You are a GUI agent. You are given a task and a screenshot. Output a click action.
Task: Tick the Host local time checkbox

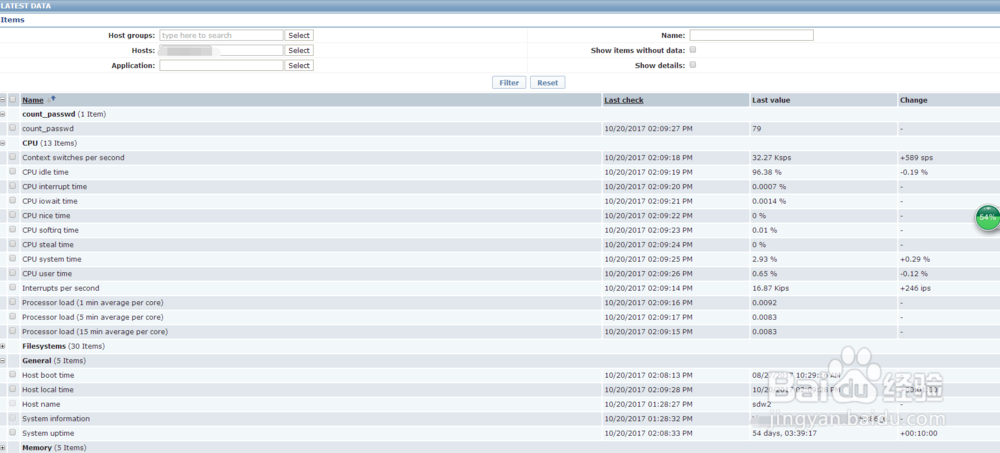click(13, 389)
